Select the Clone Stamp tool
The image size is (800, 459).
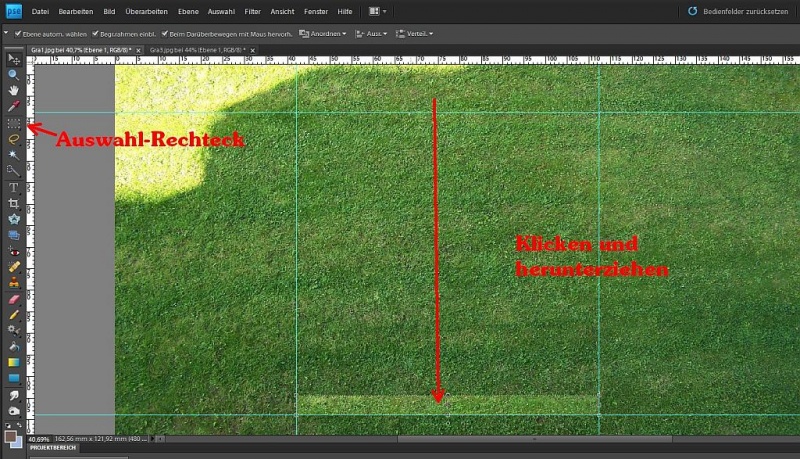pyautogui.click(x=14, y=283)
